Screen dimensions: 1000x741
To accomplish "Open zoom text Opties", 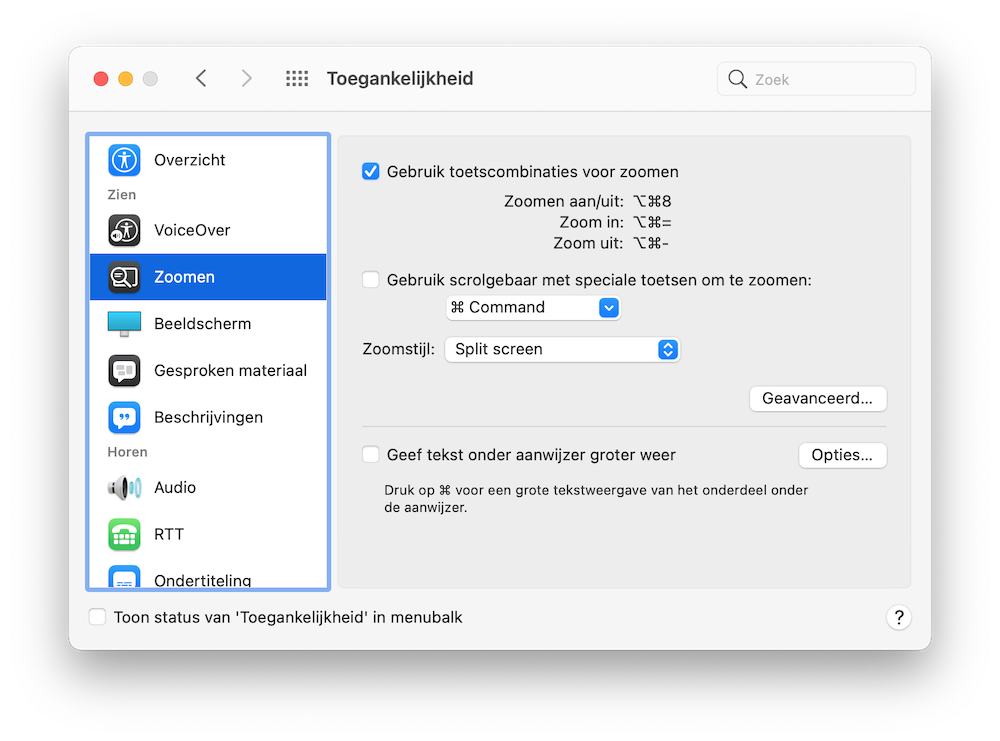I will tap(842, 454).
